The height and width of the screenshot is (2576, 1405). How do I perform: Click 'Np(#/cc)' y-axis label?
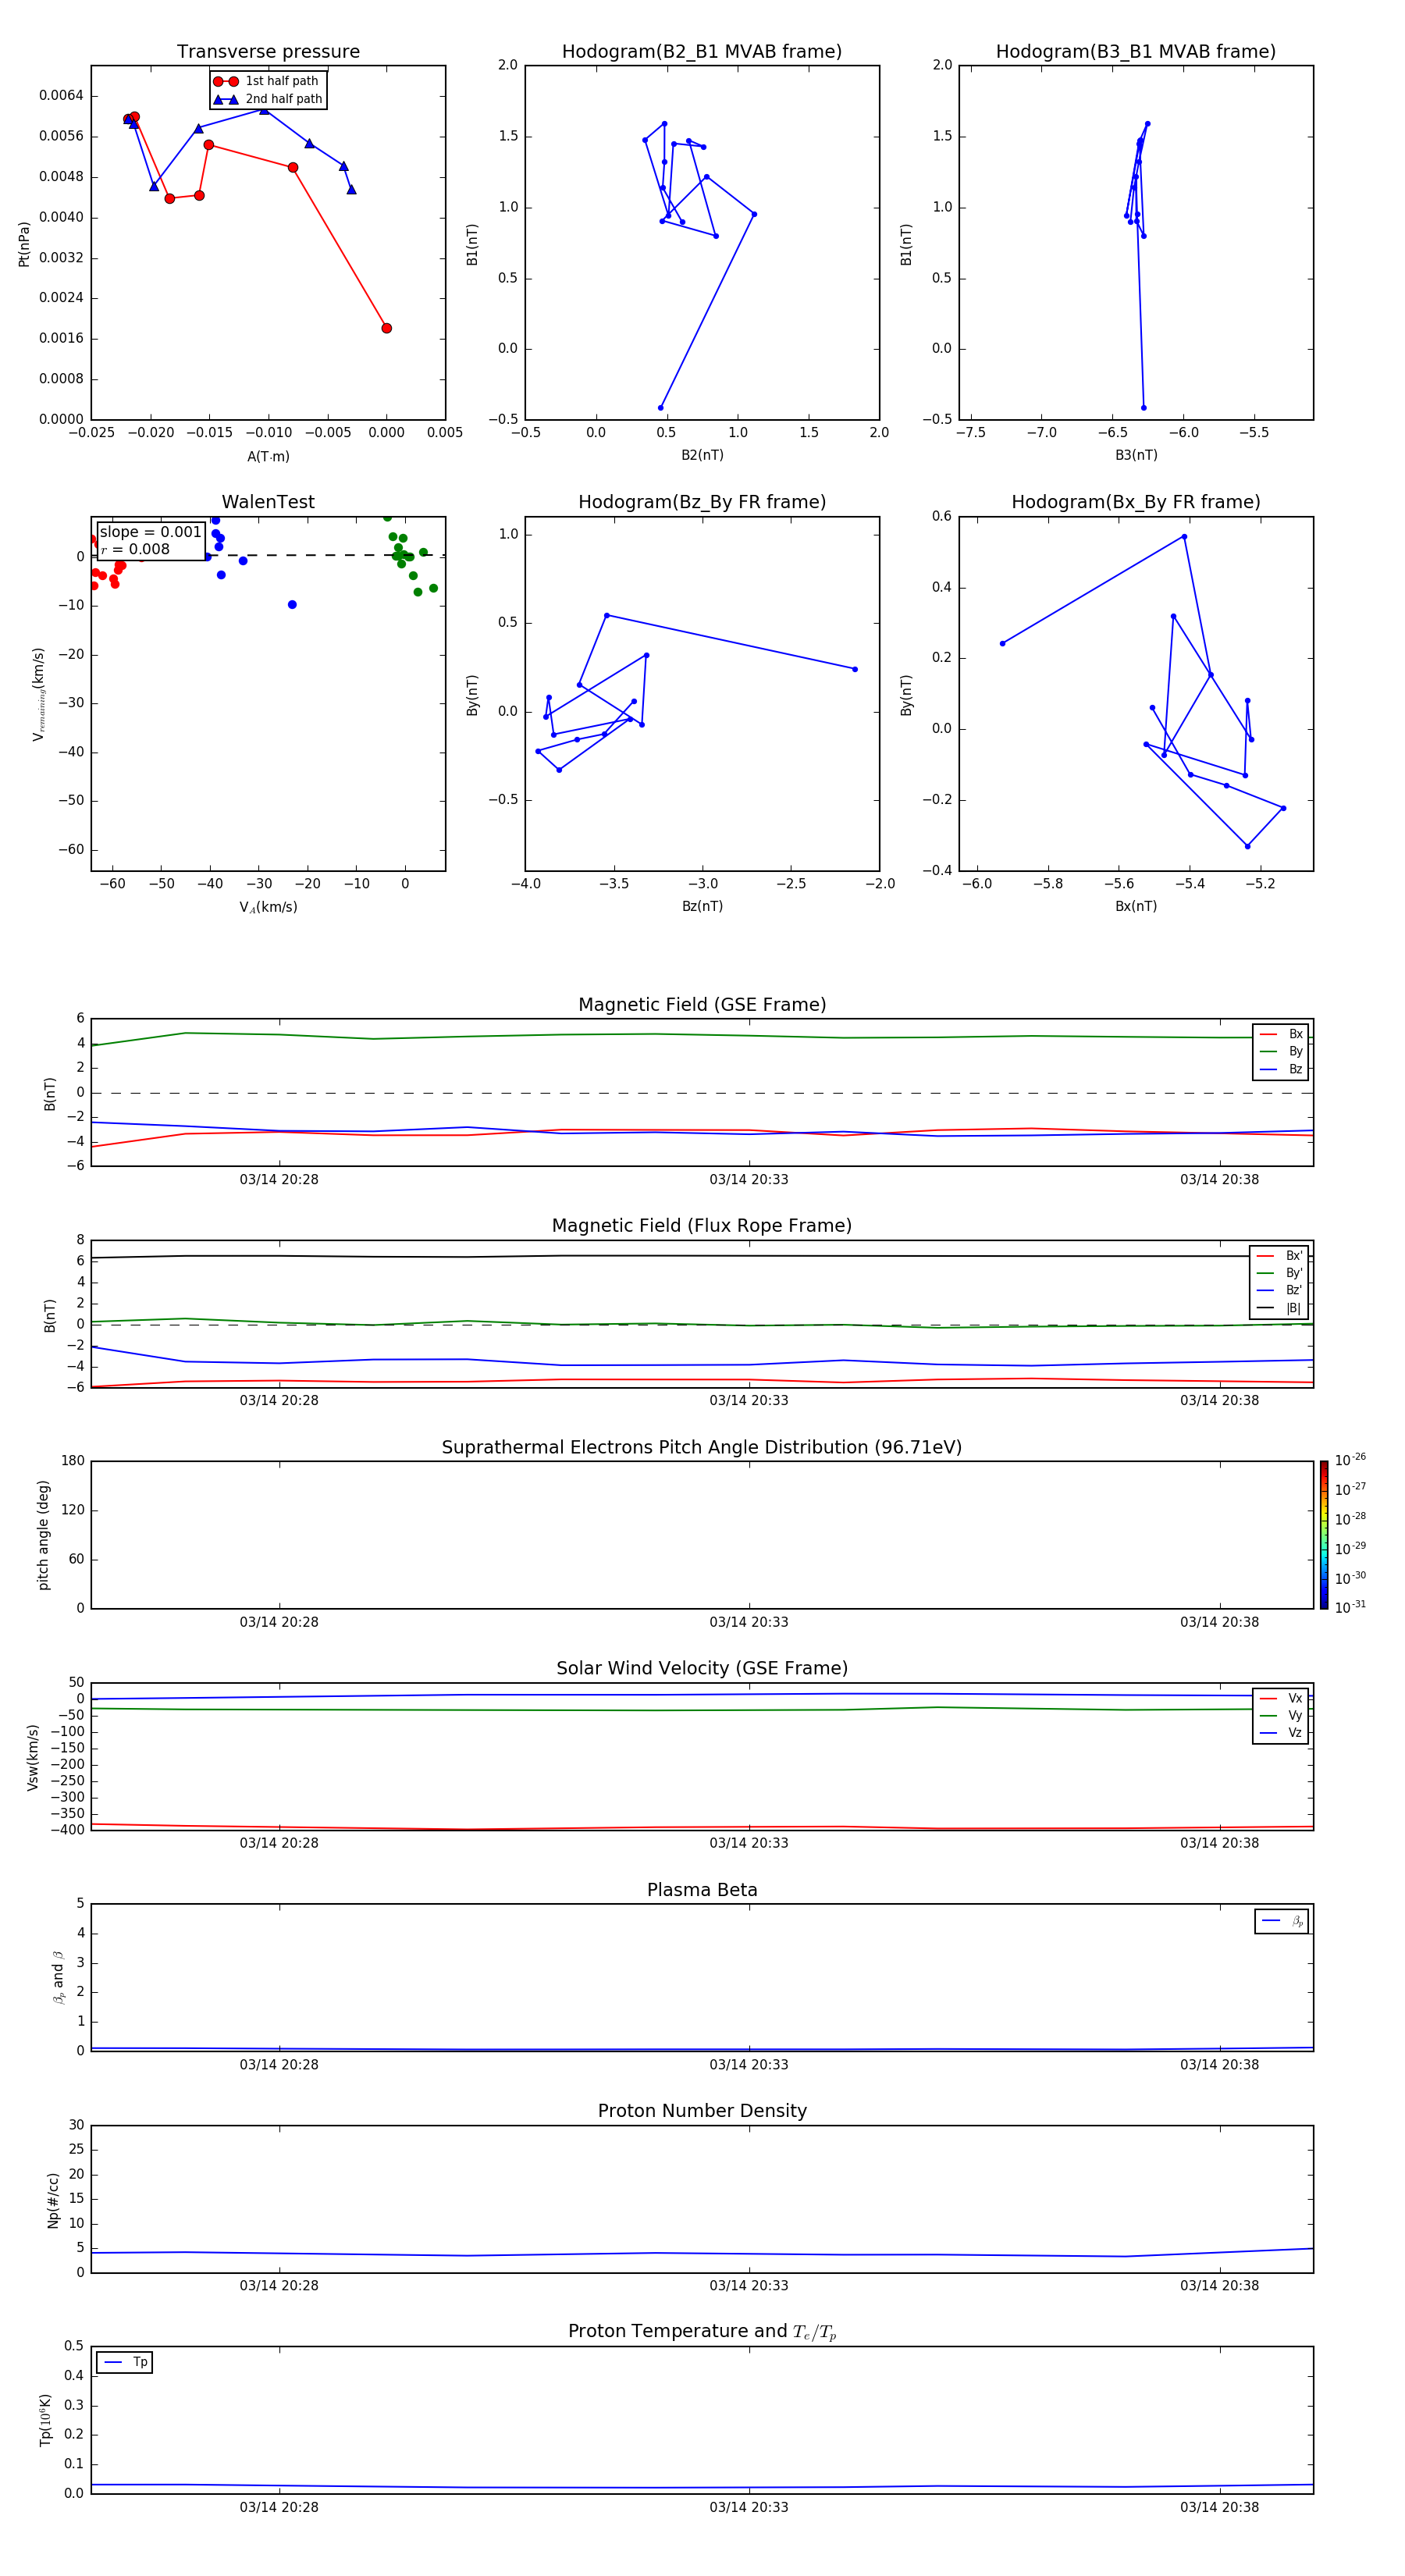pyautogui.click(x=53, y=2200)
